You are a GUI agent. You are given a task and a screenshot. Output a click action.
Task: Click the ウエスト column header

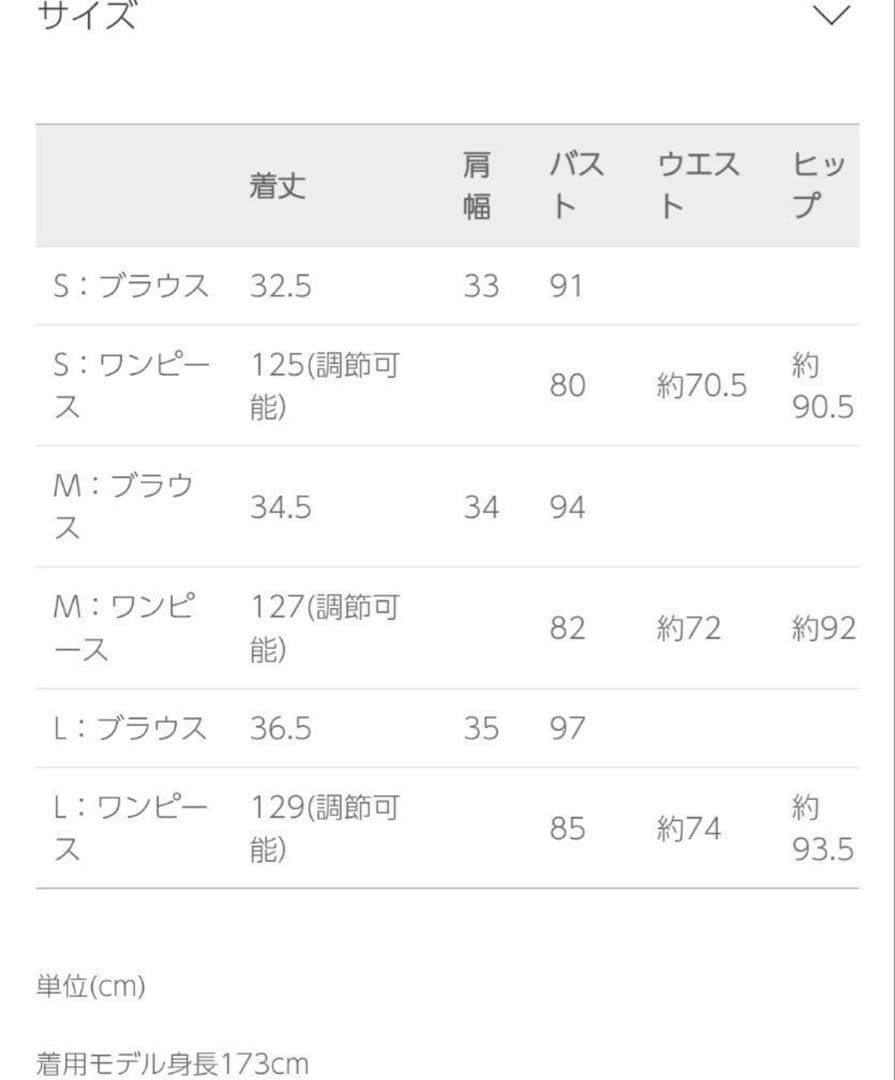(695, 185)
